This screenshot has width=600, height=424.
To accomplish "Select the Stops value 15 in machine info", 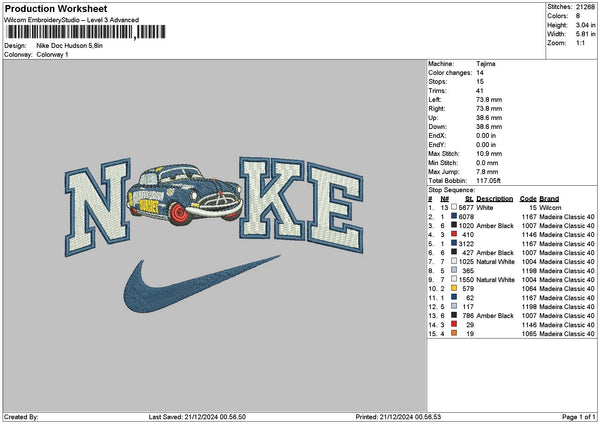I will click(x=480, y=82).
